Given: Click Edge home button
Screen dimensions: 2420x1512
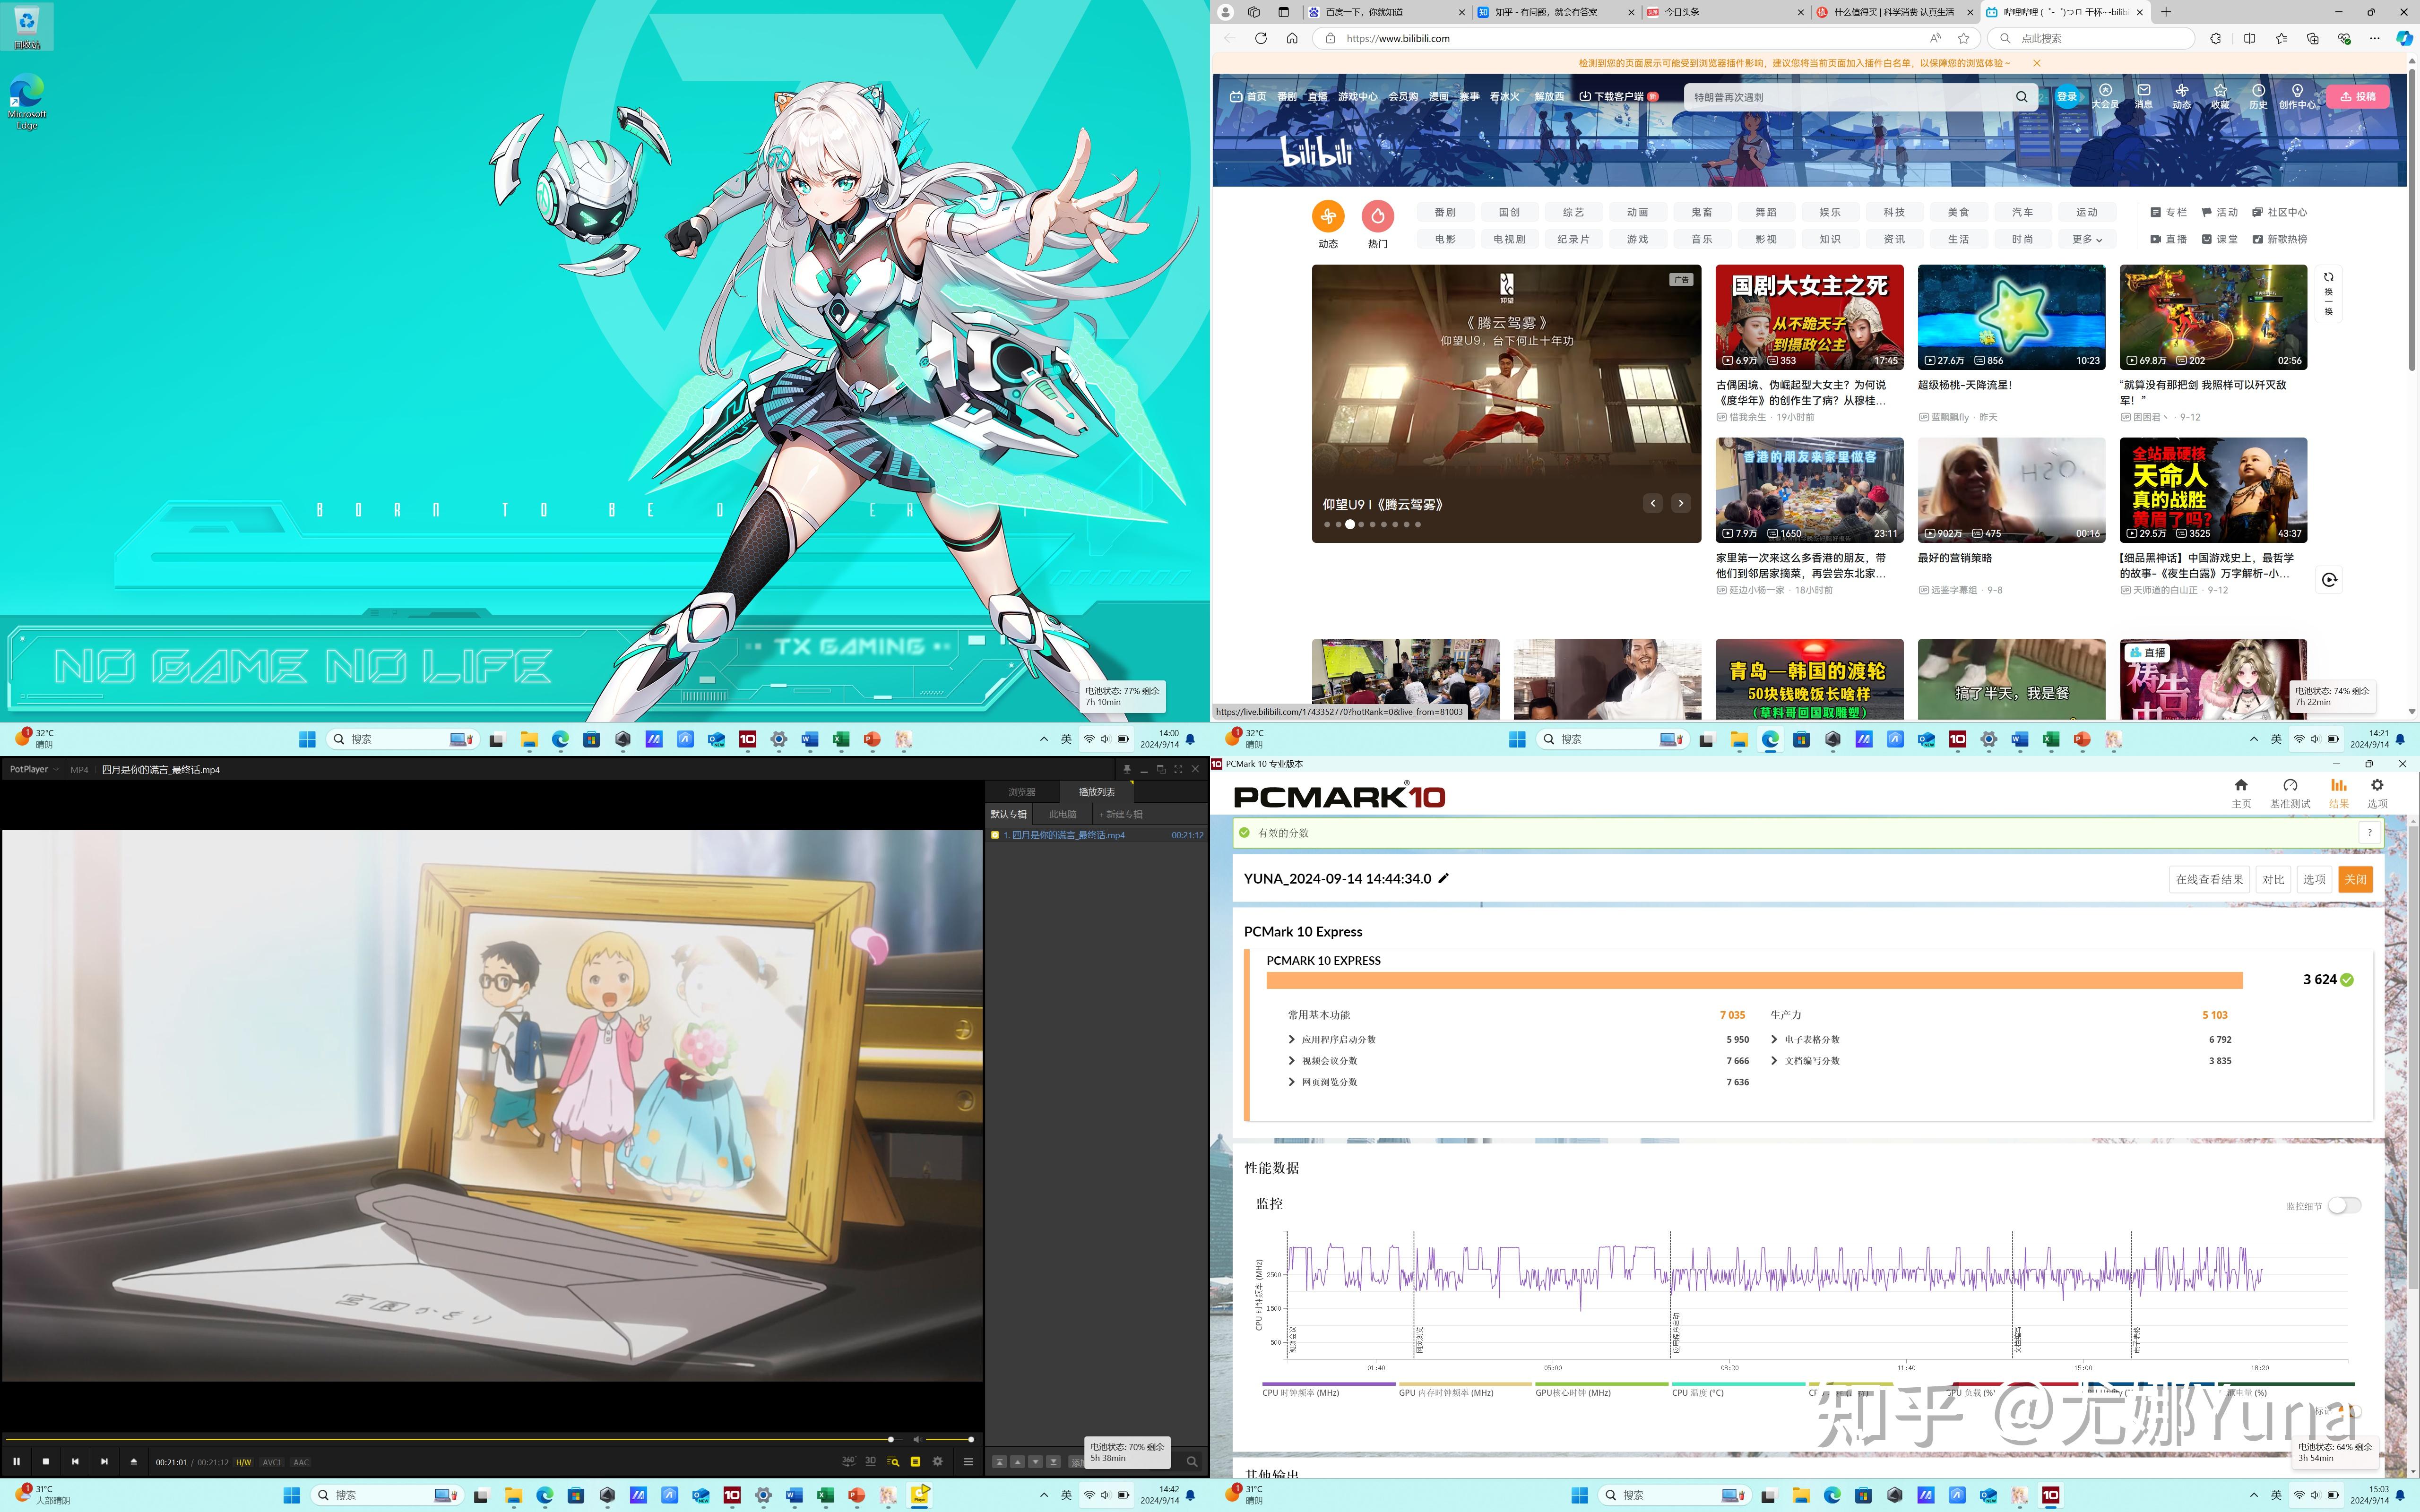Looking at the screenshot, I should (x=1292, y=38).
